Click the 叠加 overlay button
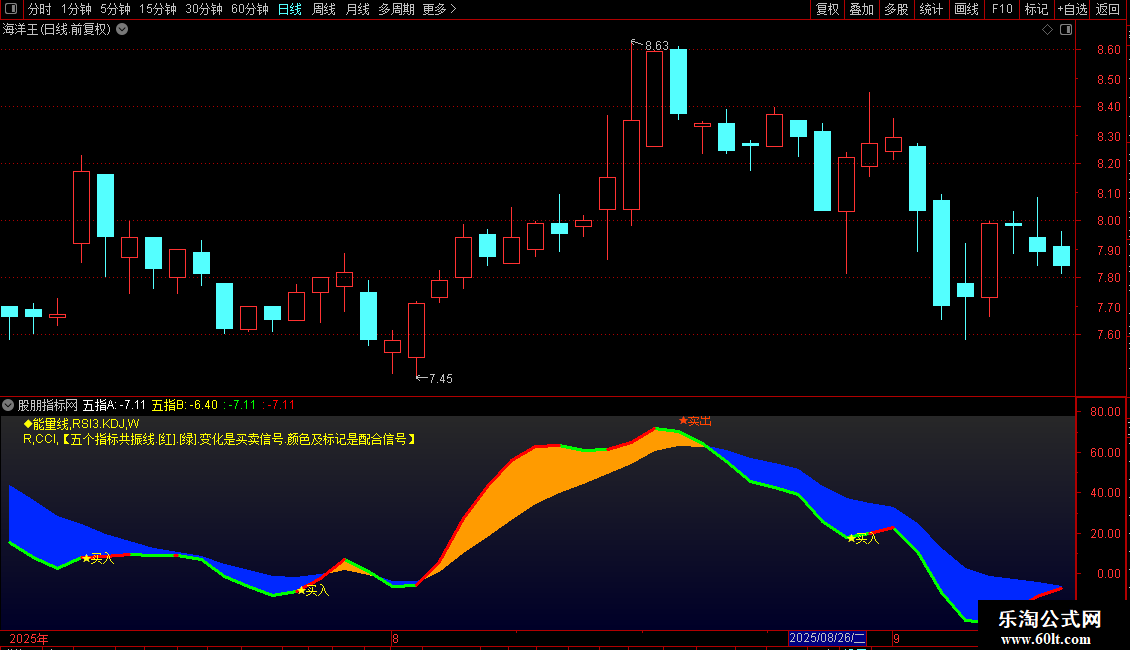Viewport: 1130px width, 650px height. tap(861, 9)
